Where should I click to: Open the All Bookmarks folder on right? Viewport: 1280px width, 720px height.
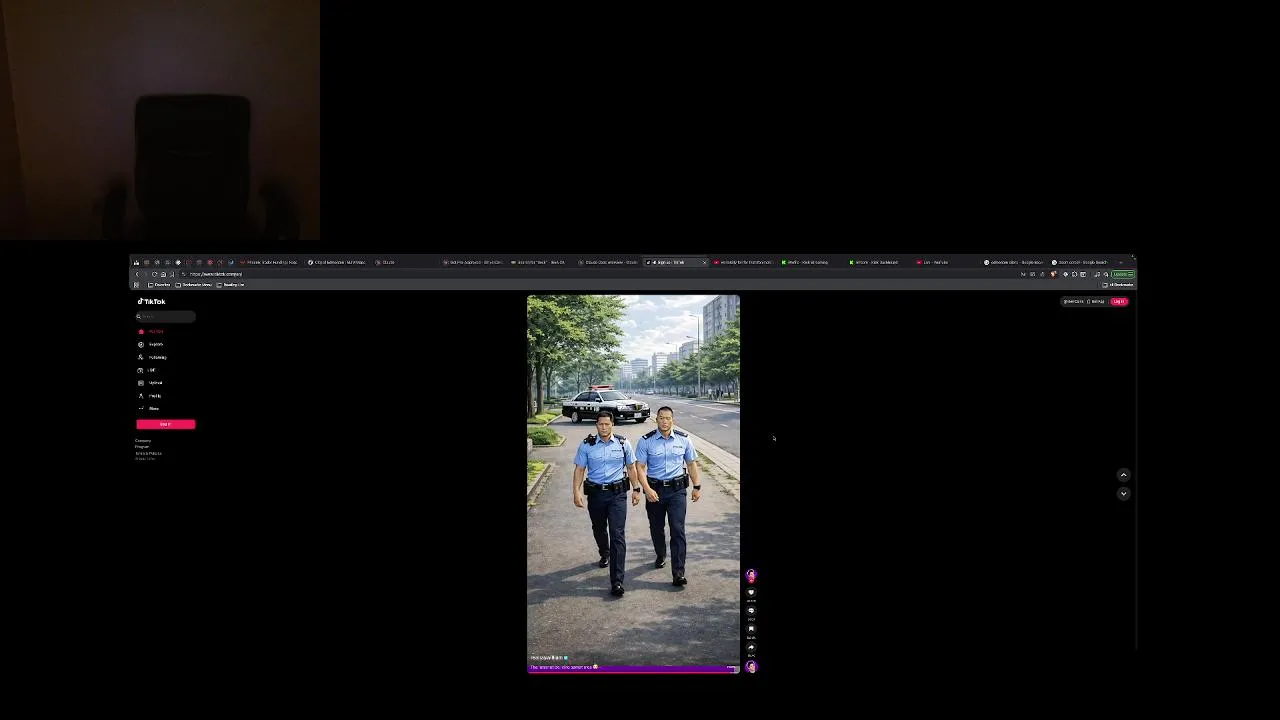pos(1118,285)
